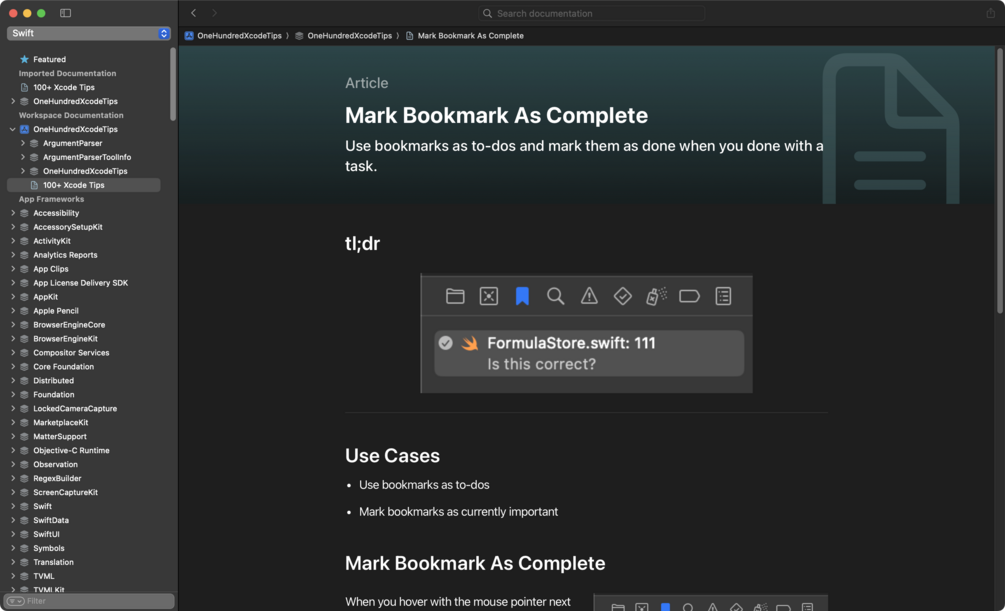
Task: Click the stack icon of the second breadcrumb
Action: point(299,36)
